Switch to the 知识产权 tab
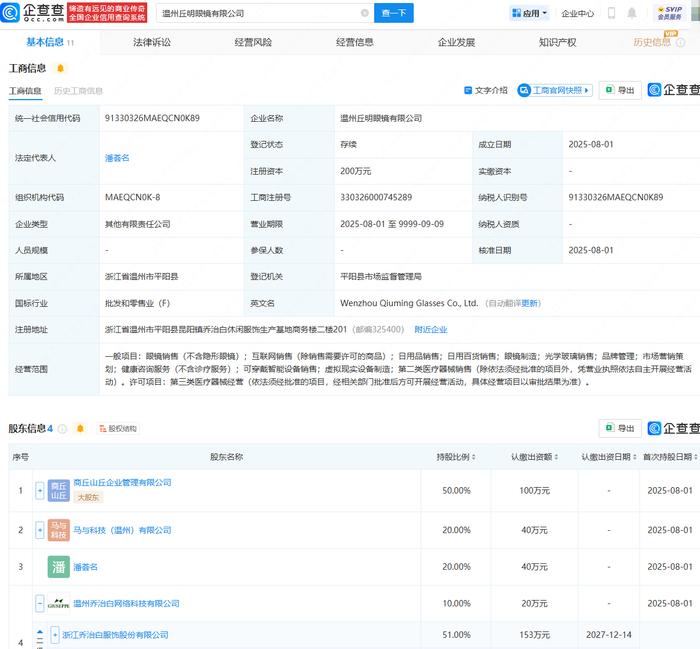 coord(558,42)
